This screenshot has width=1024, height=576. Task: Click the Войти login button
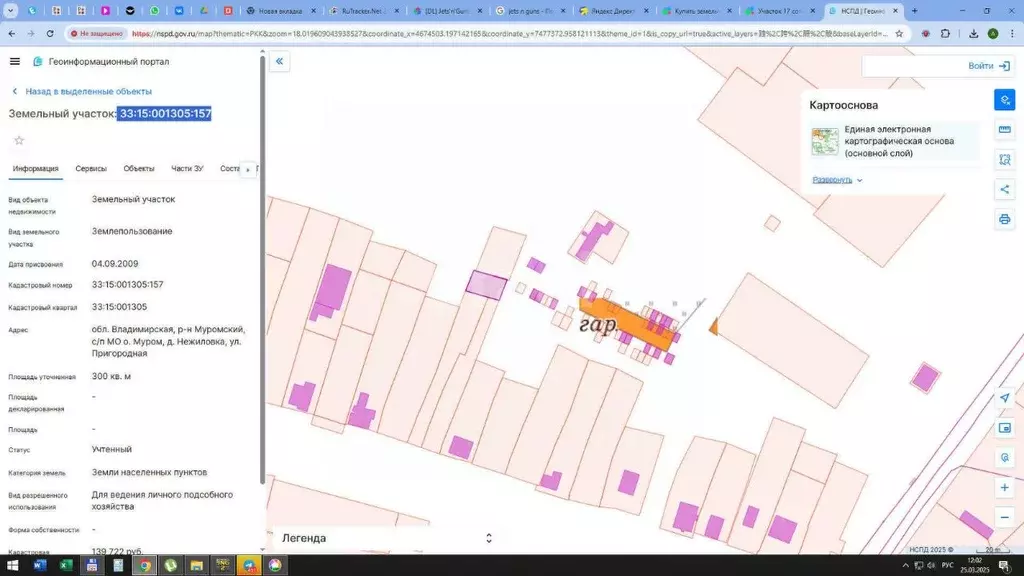tap(988, 66)
